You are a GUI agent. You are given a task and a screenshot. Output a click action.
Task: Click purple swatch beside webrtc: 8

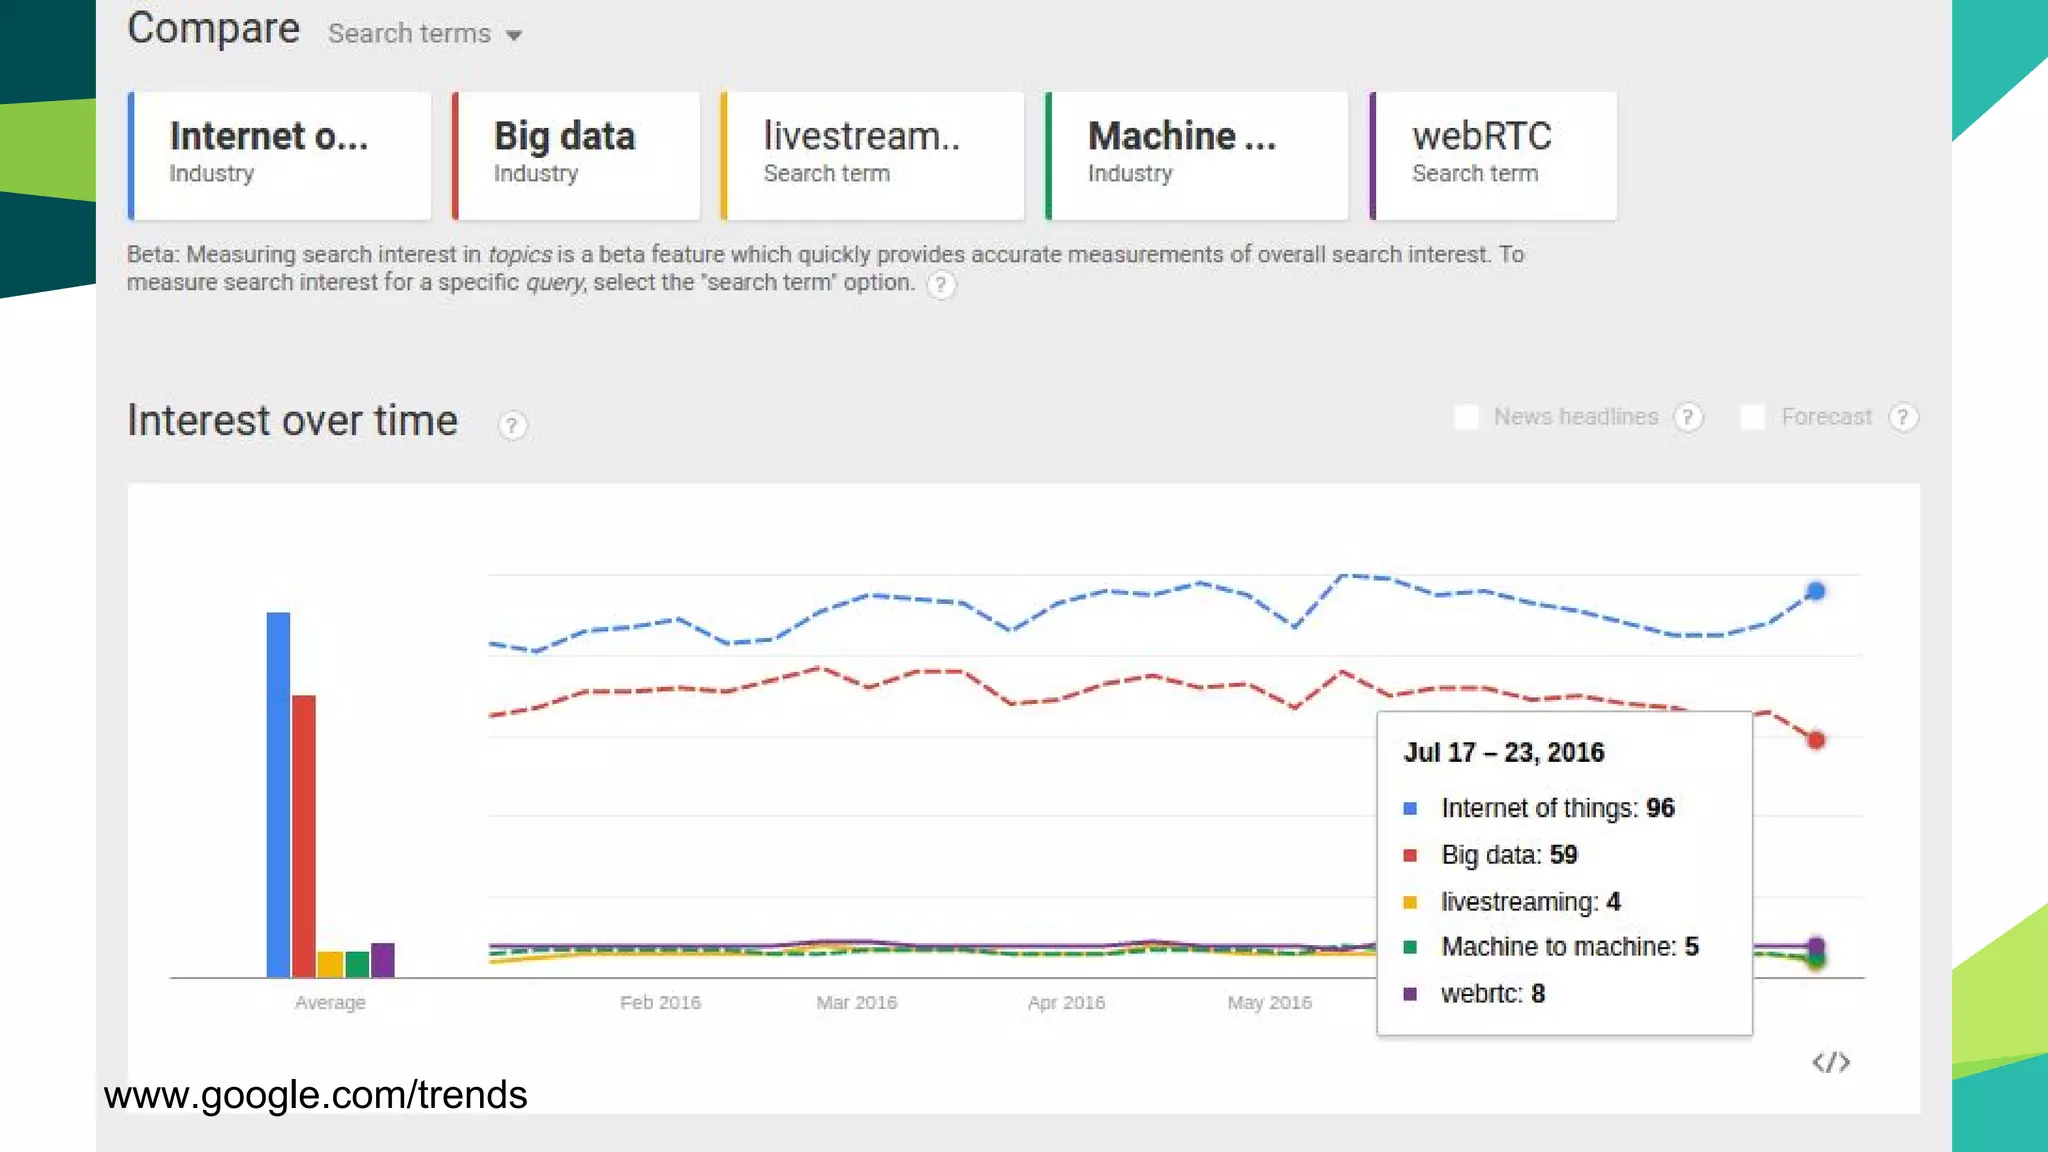(1410, 994)
